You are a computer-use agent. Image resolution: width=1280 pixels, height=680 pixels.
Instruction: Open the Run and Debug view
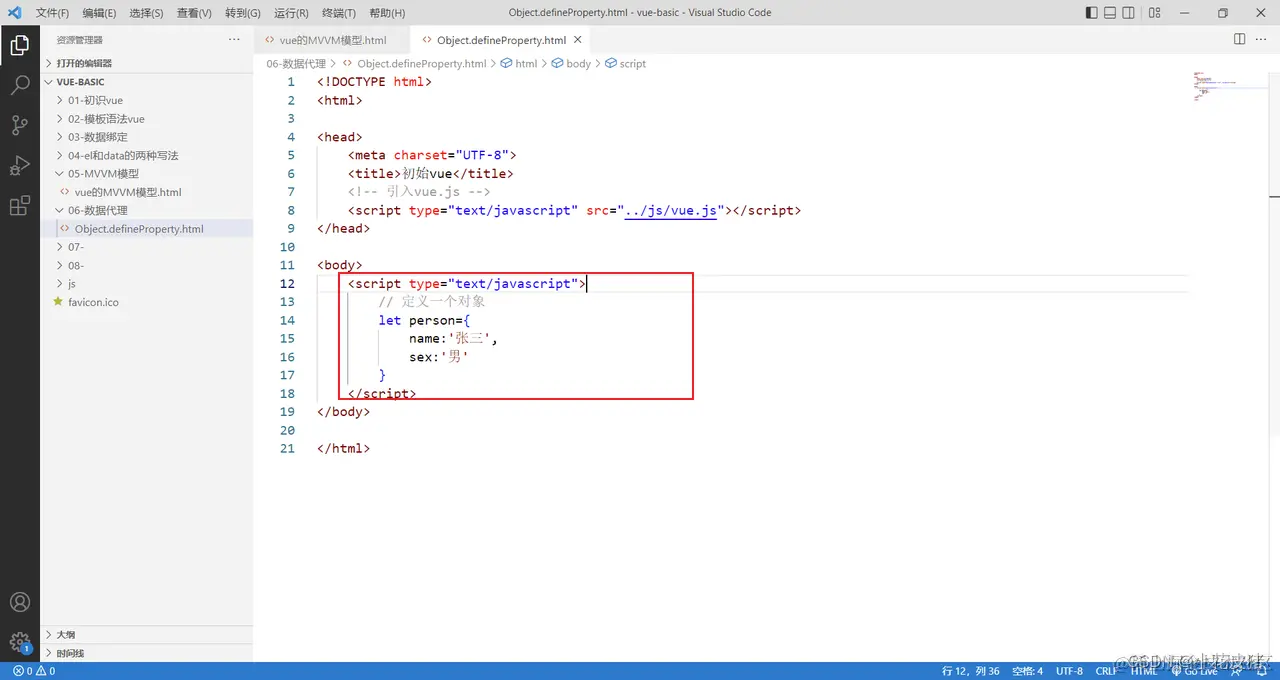point(19,165)
